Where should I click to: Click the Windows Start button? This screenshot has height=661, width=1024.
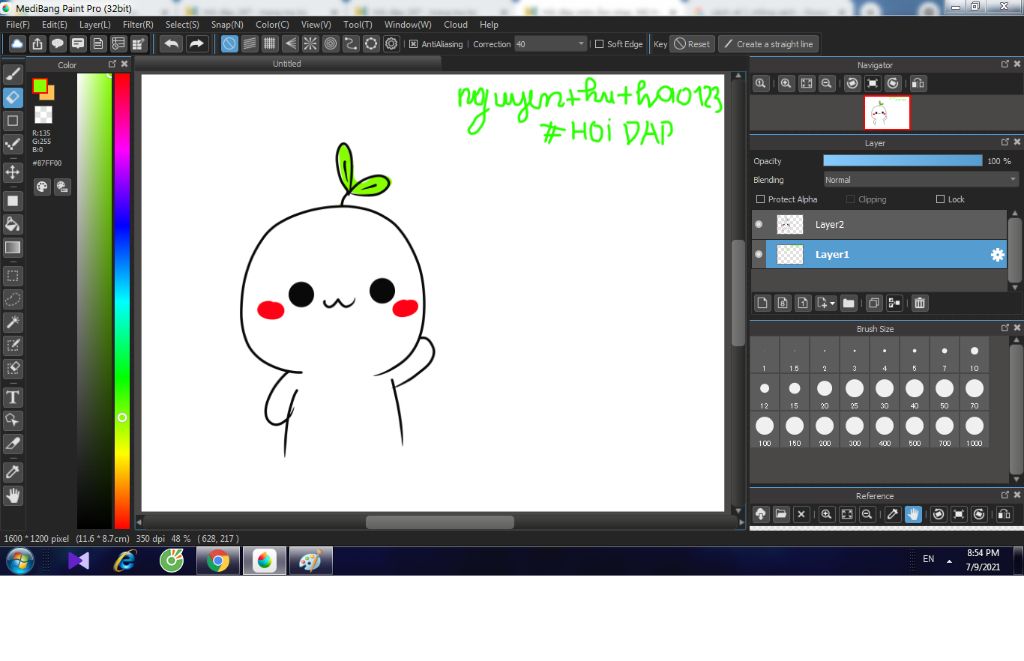20,560
